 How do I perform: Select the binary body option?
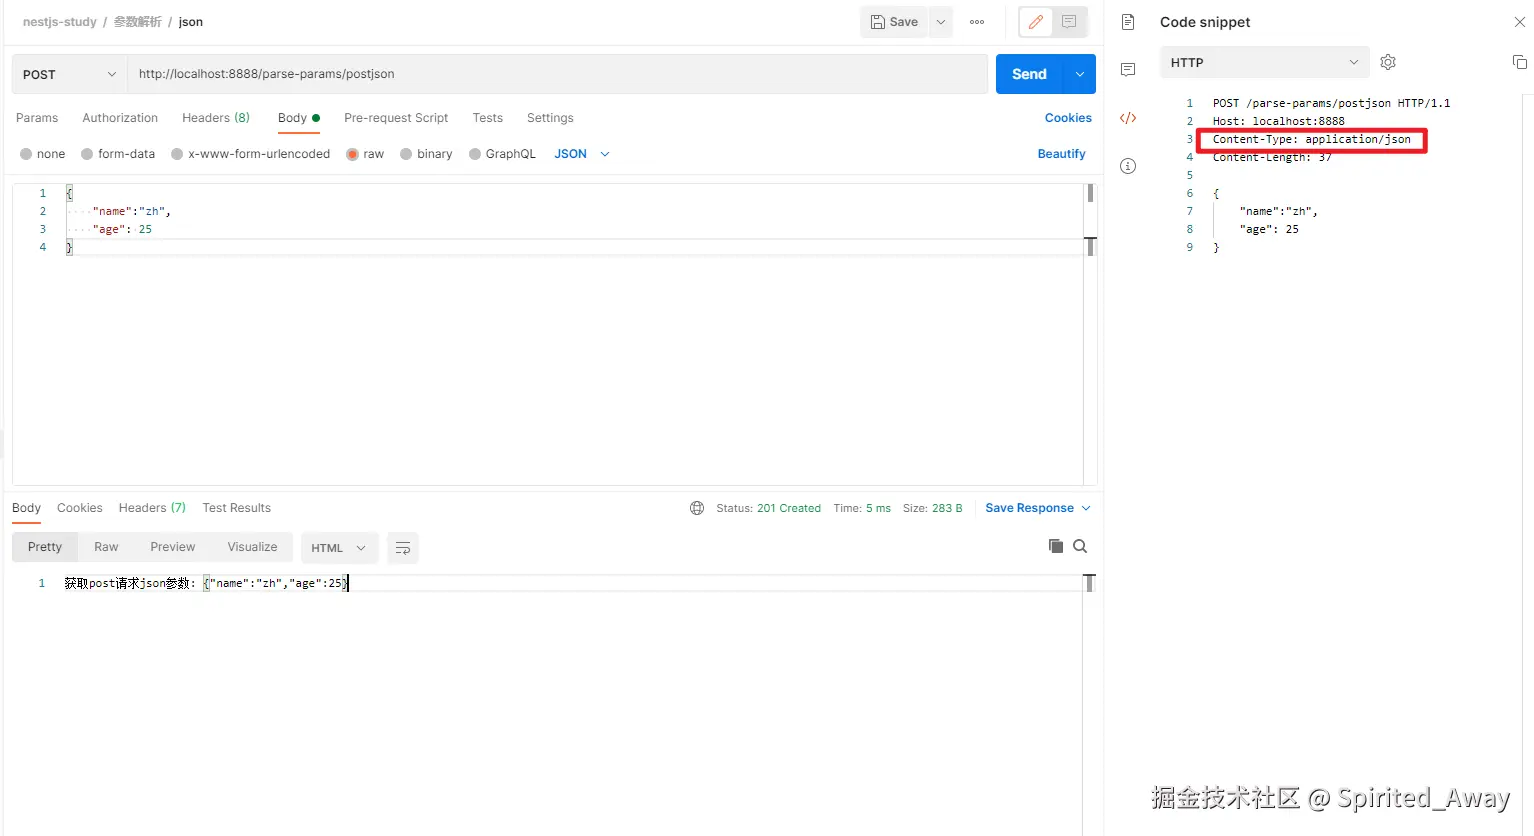click(426, 154)
